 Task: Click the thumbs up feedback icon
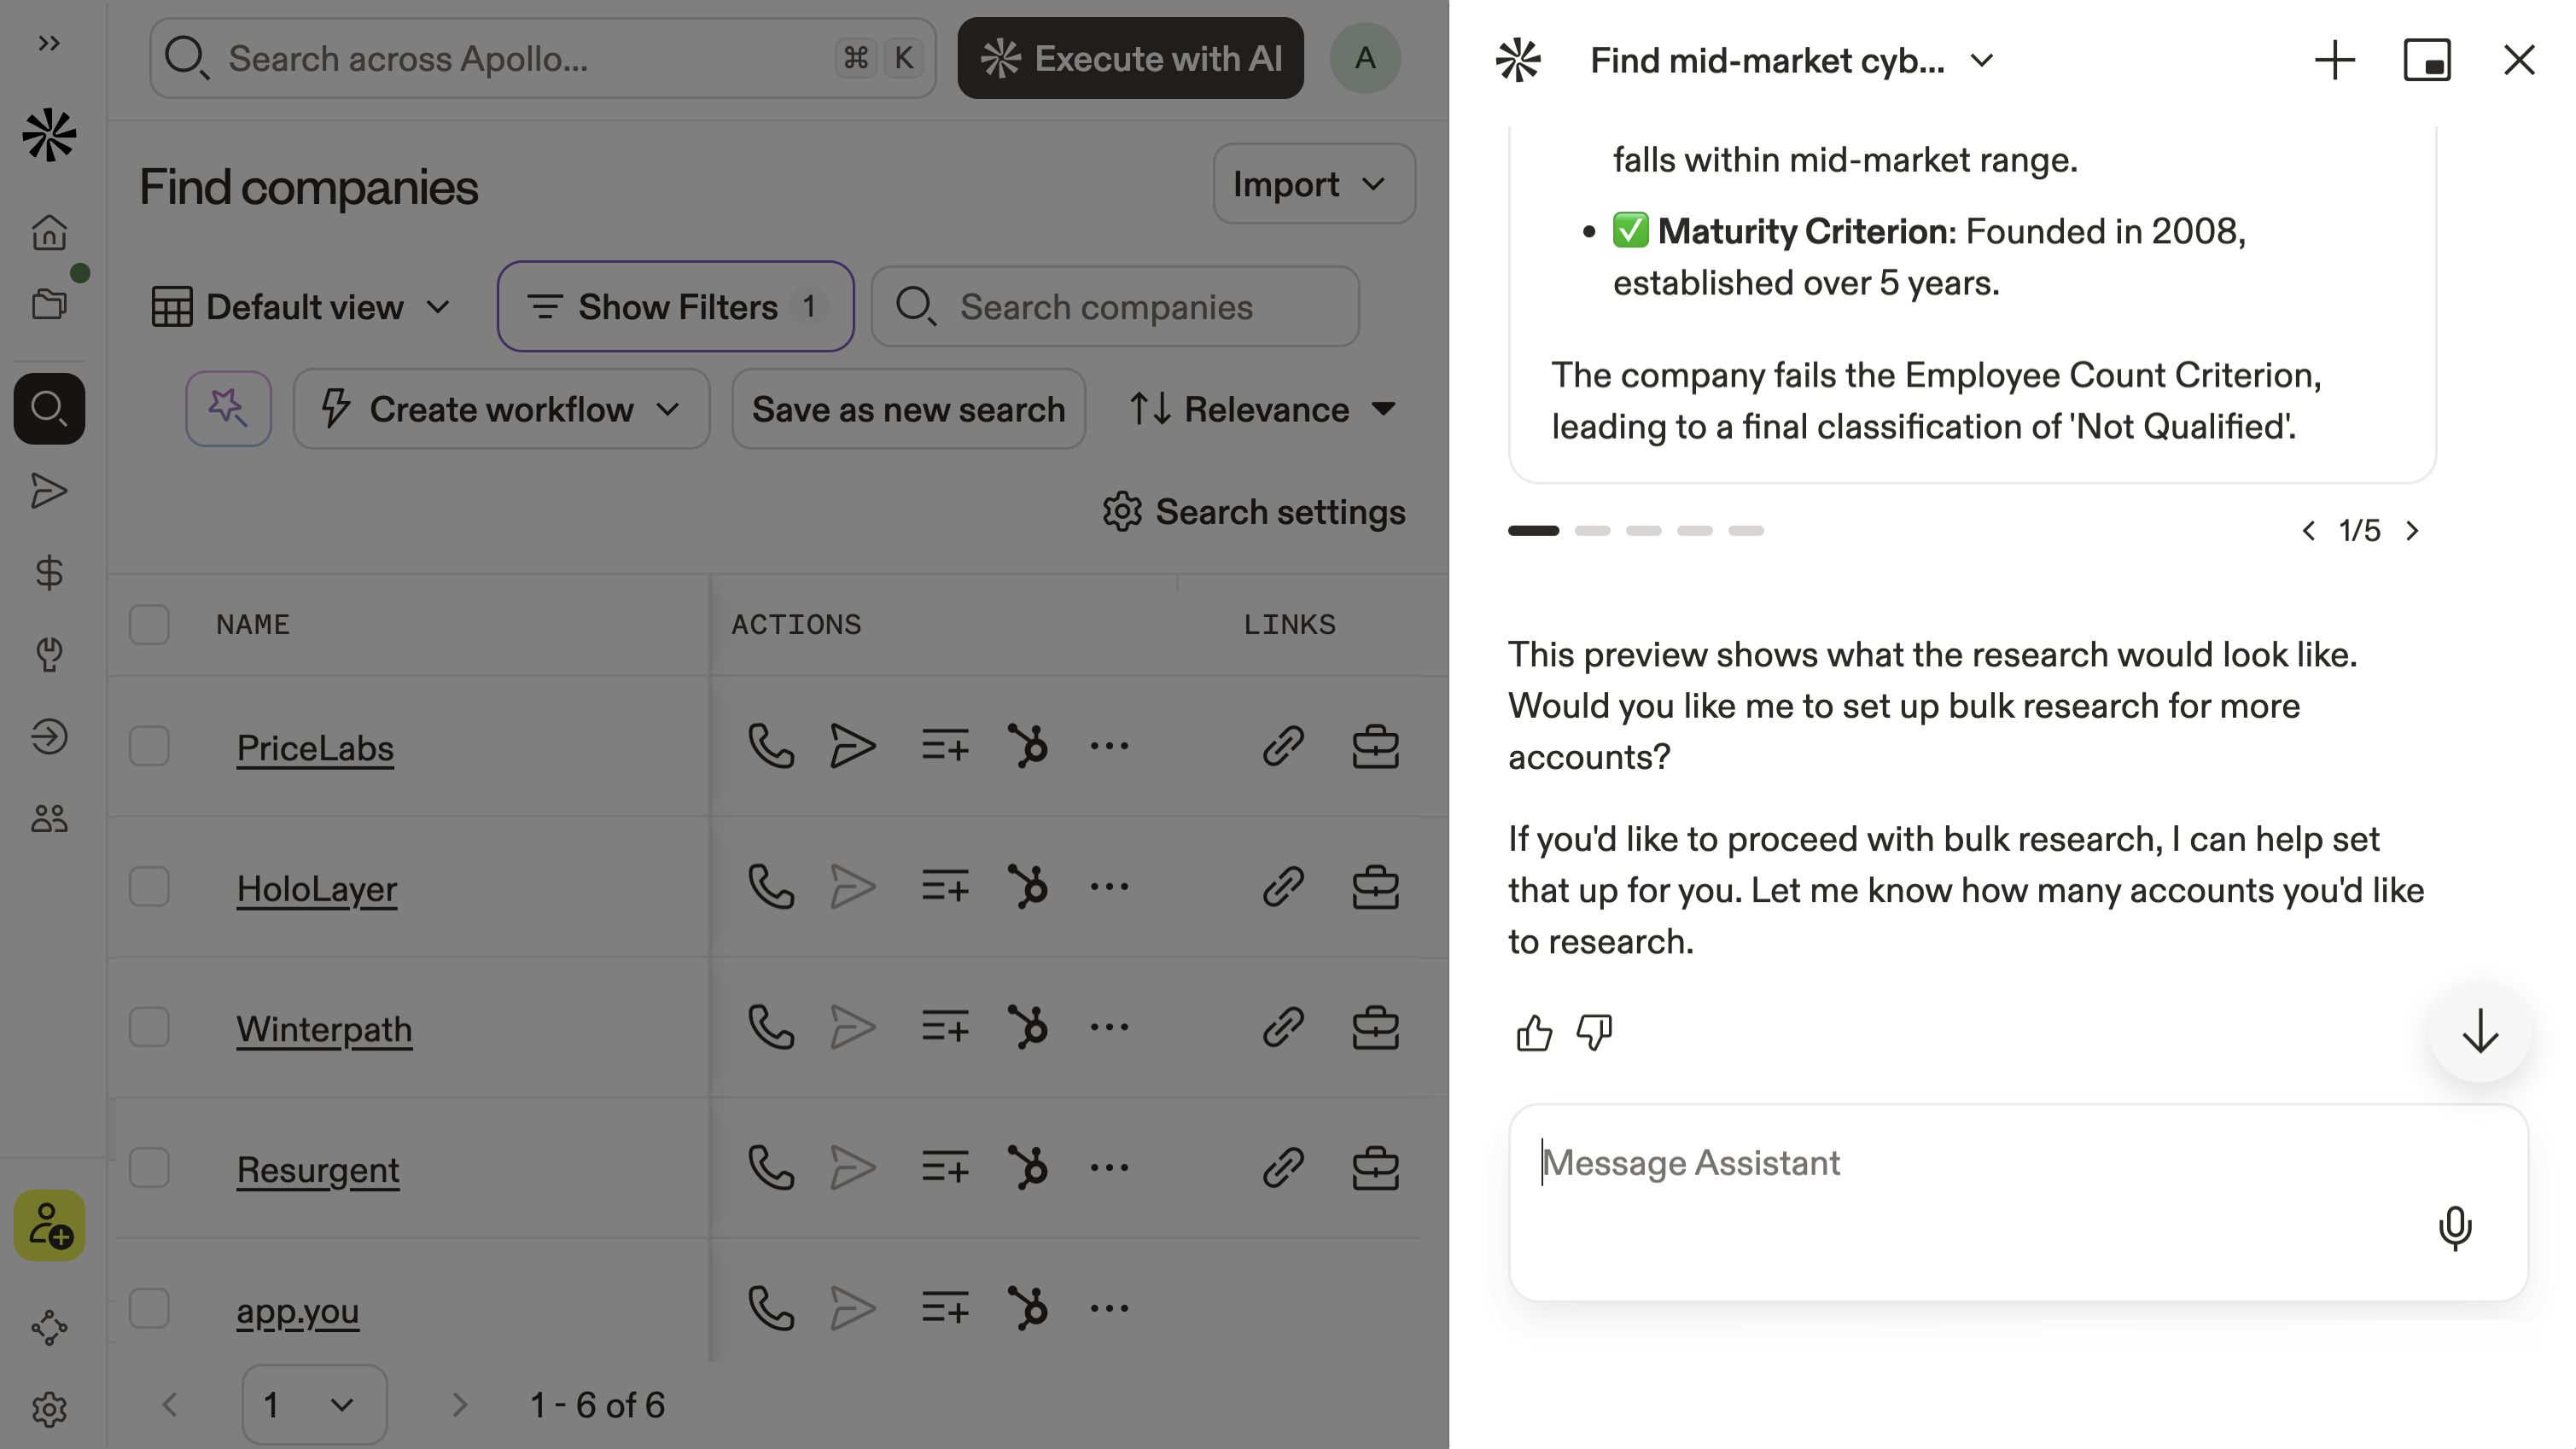click(1533, 1032)
